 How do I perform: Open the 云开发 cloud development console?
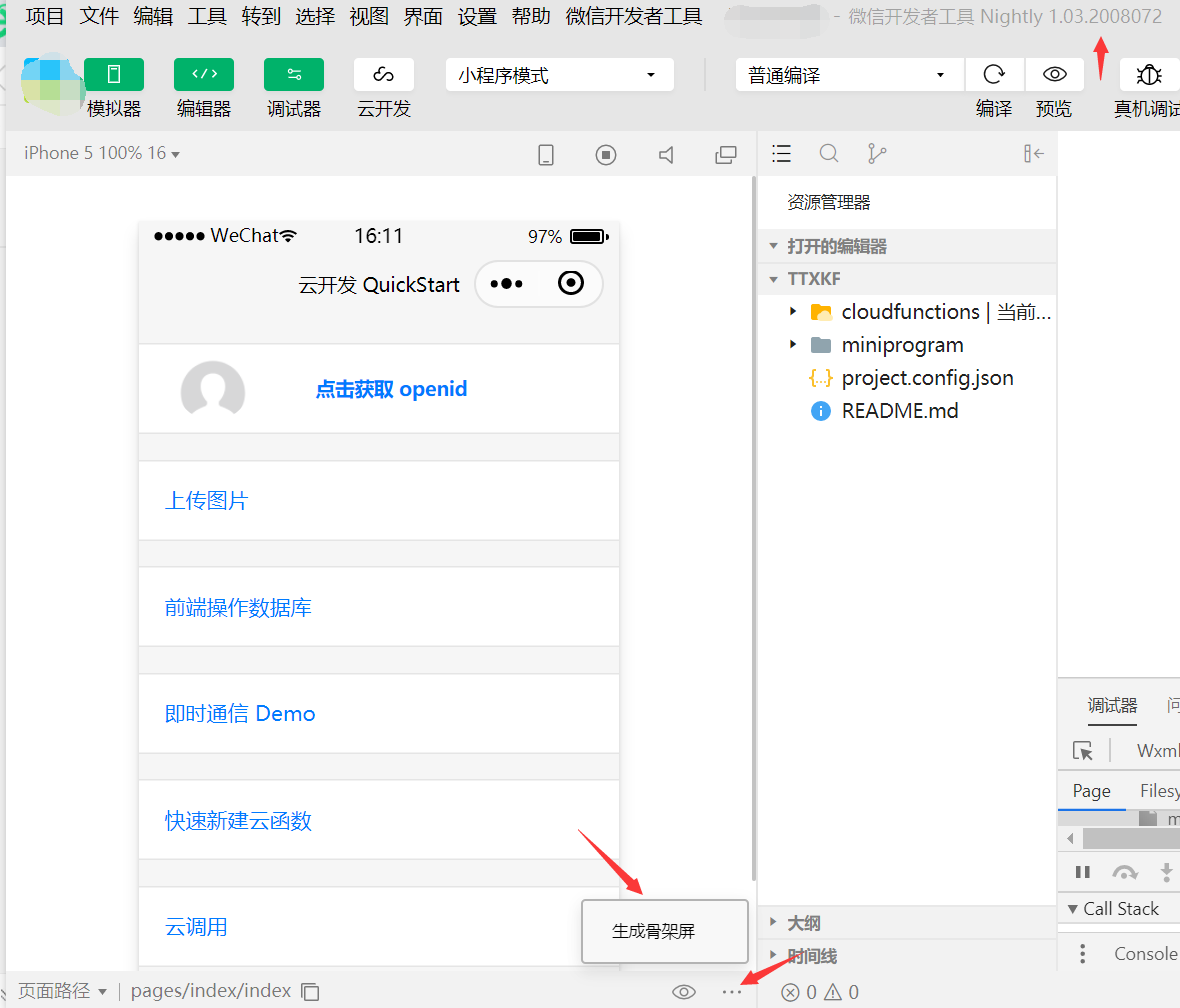click(384, 75)
